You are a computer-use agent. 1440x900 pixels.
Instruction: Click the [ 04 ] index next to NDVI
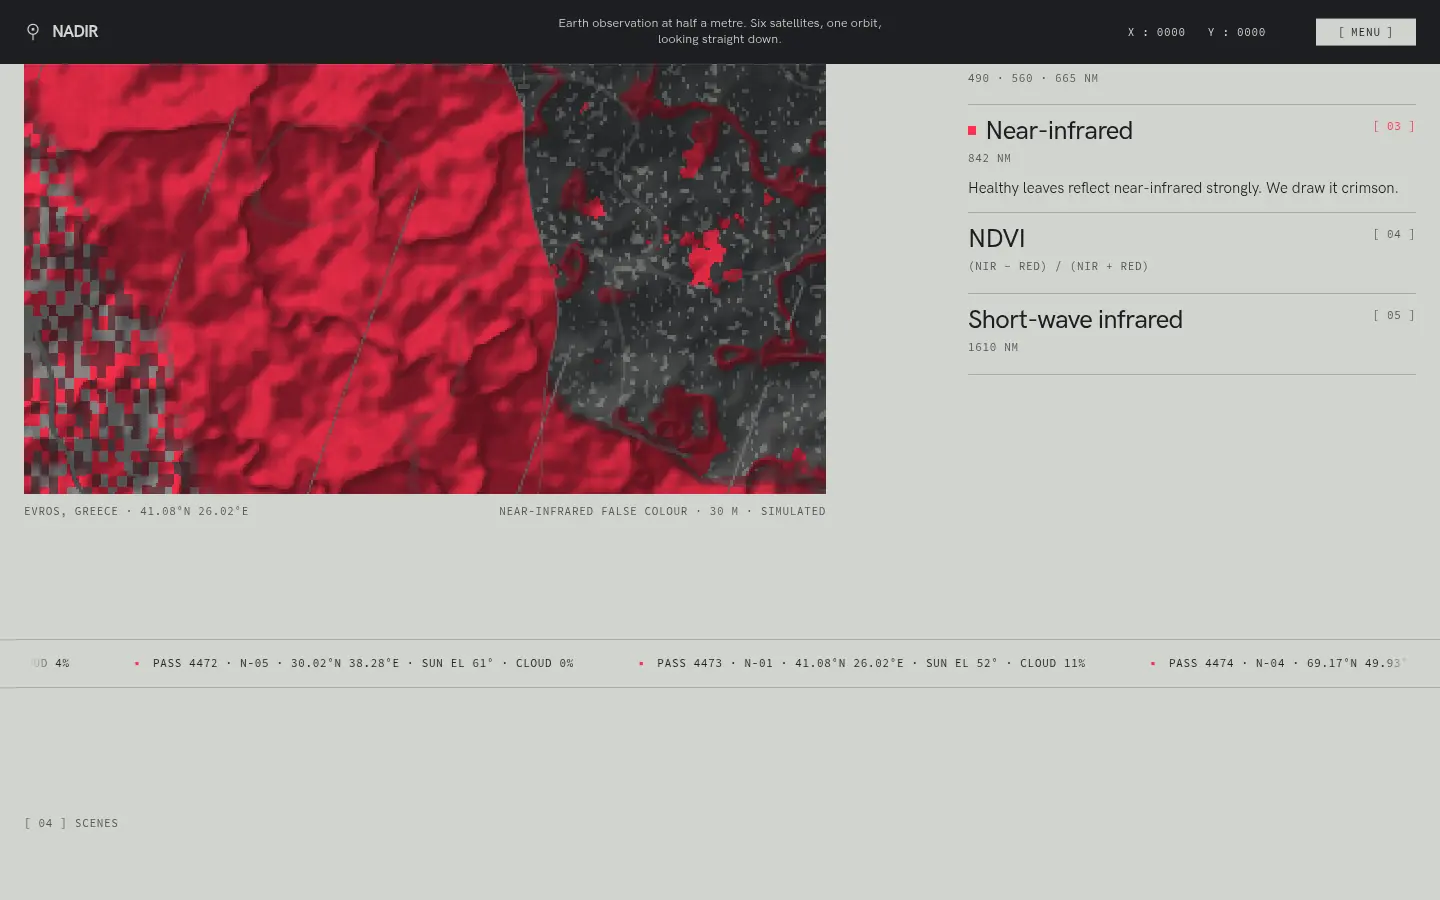pos(1394,234)
